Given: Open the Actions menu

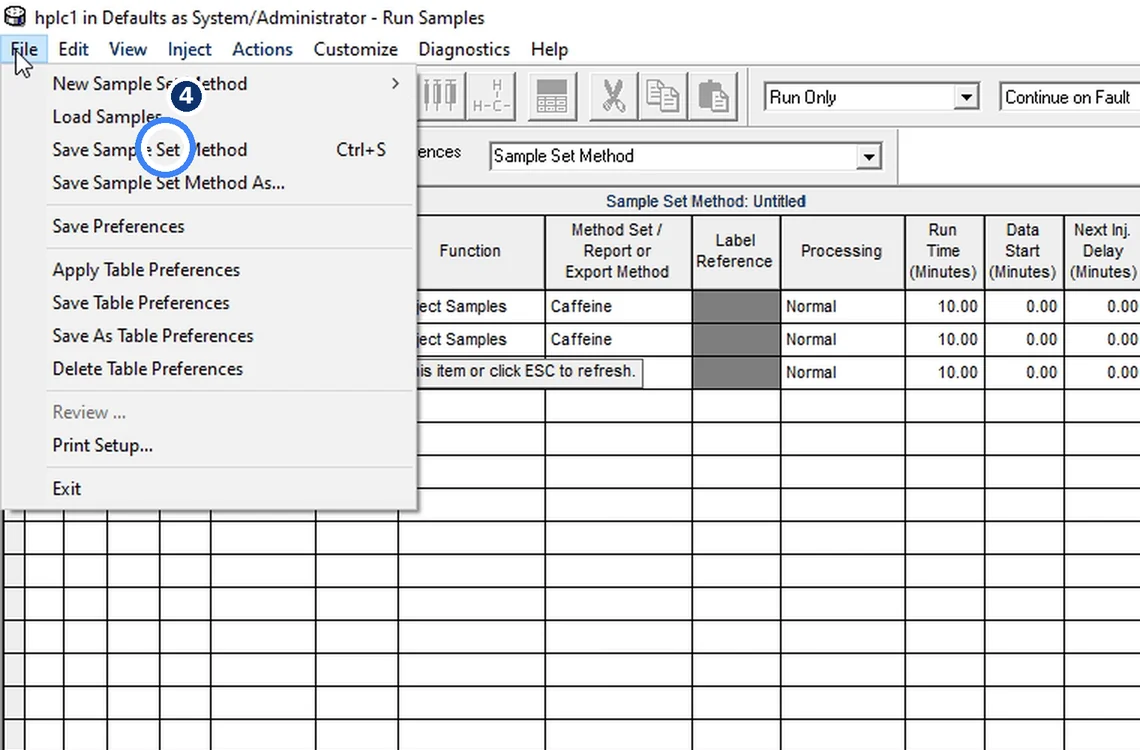Looking at the screenshot, I should click(262, 49).
